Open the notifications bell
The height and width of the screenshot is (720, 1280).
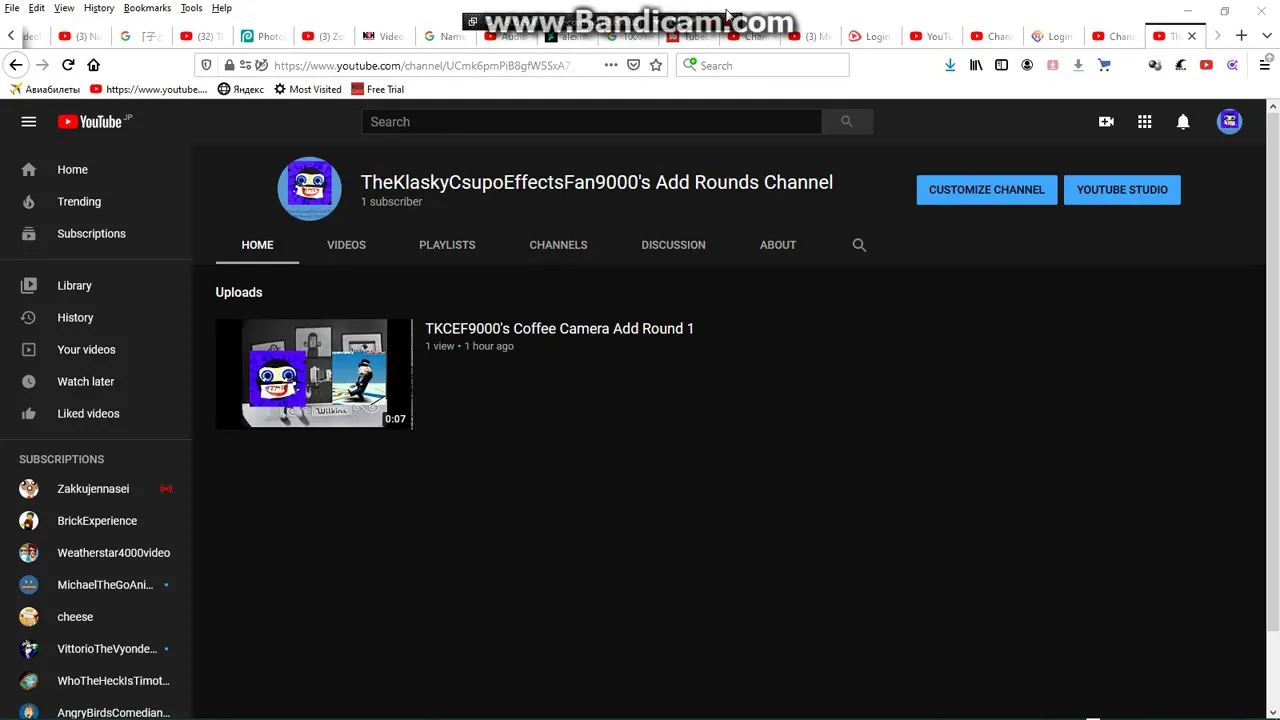click(x=1183, y=122)
